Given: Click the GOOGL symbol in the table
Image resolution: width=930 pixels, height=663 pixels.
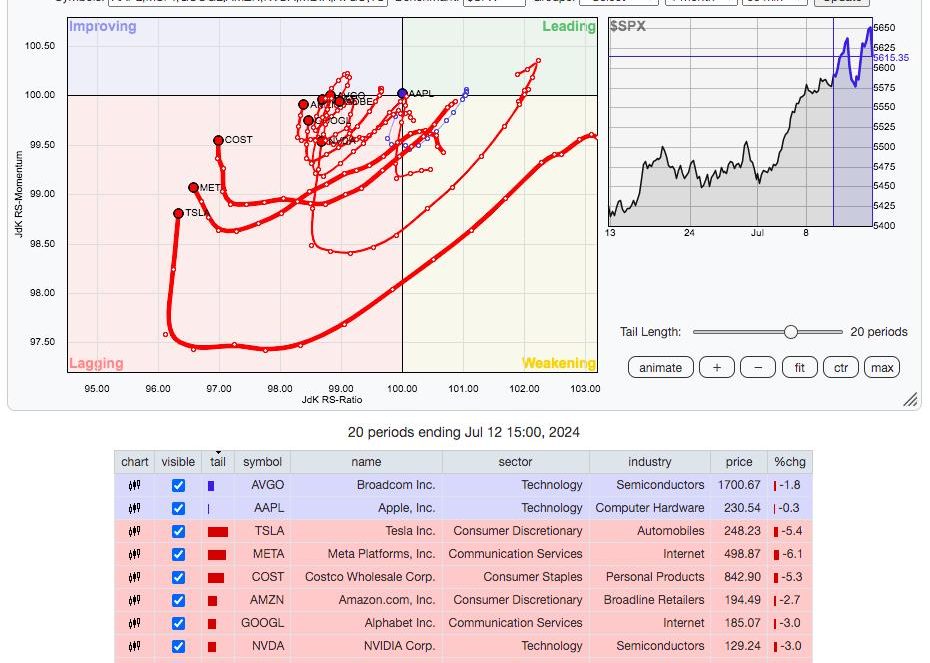Looking at the screenshot, I should [x=262, y=623].
